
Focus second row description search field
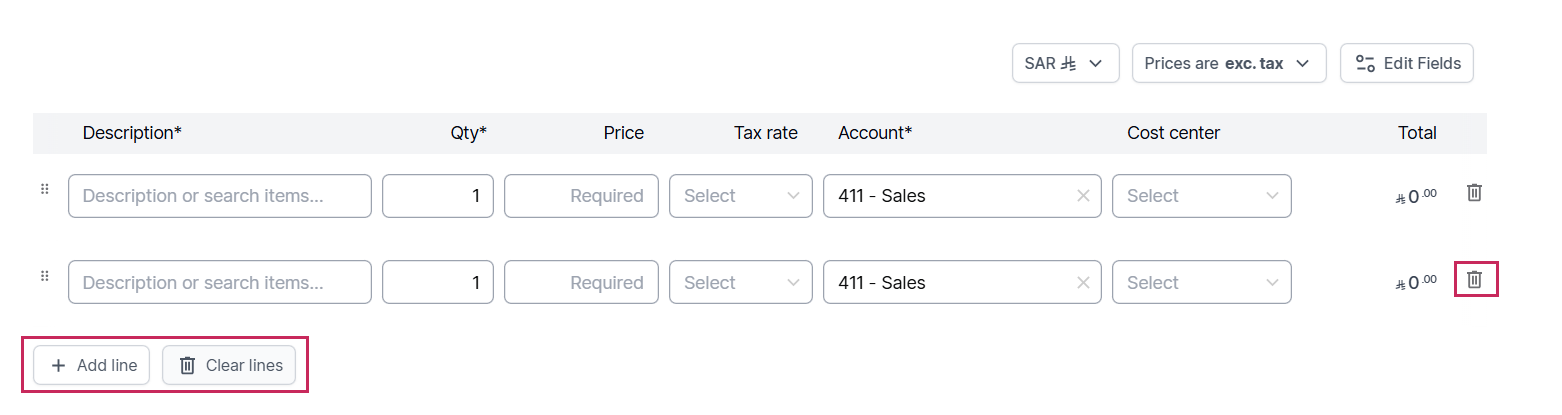tap(220, 283)
